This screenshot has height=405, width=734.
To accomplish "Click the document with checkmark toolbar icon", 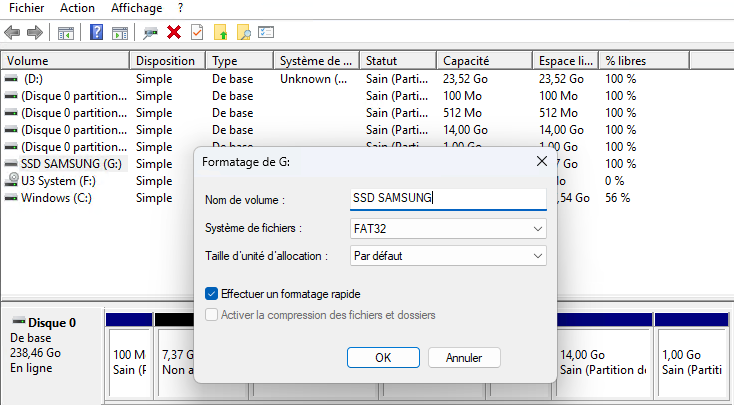I will 197,32.
